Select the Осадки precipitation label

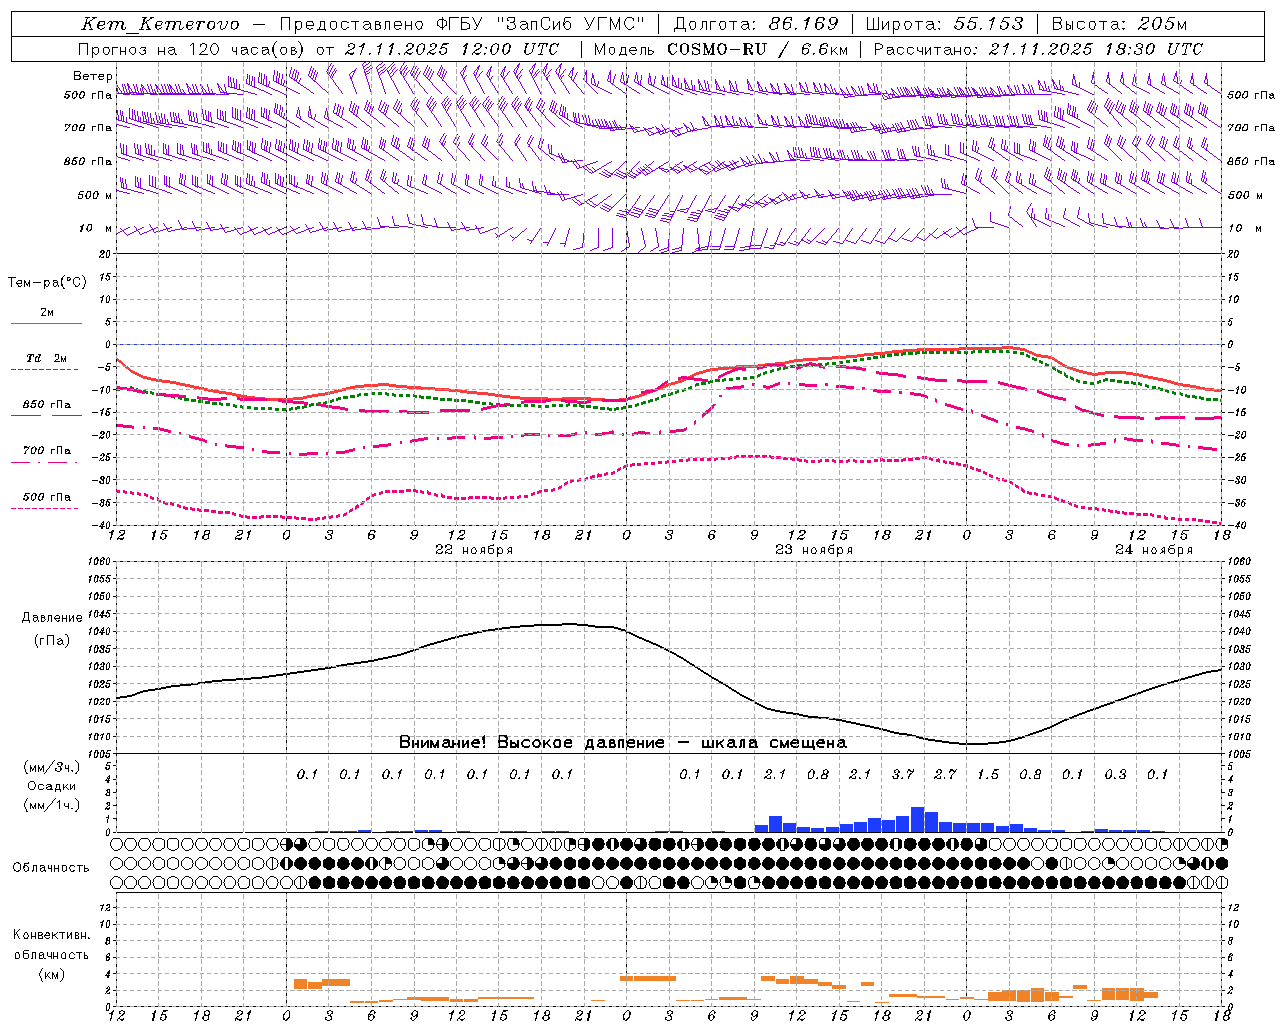tap(52, 786)
